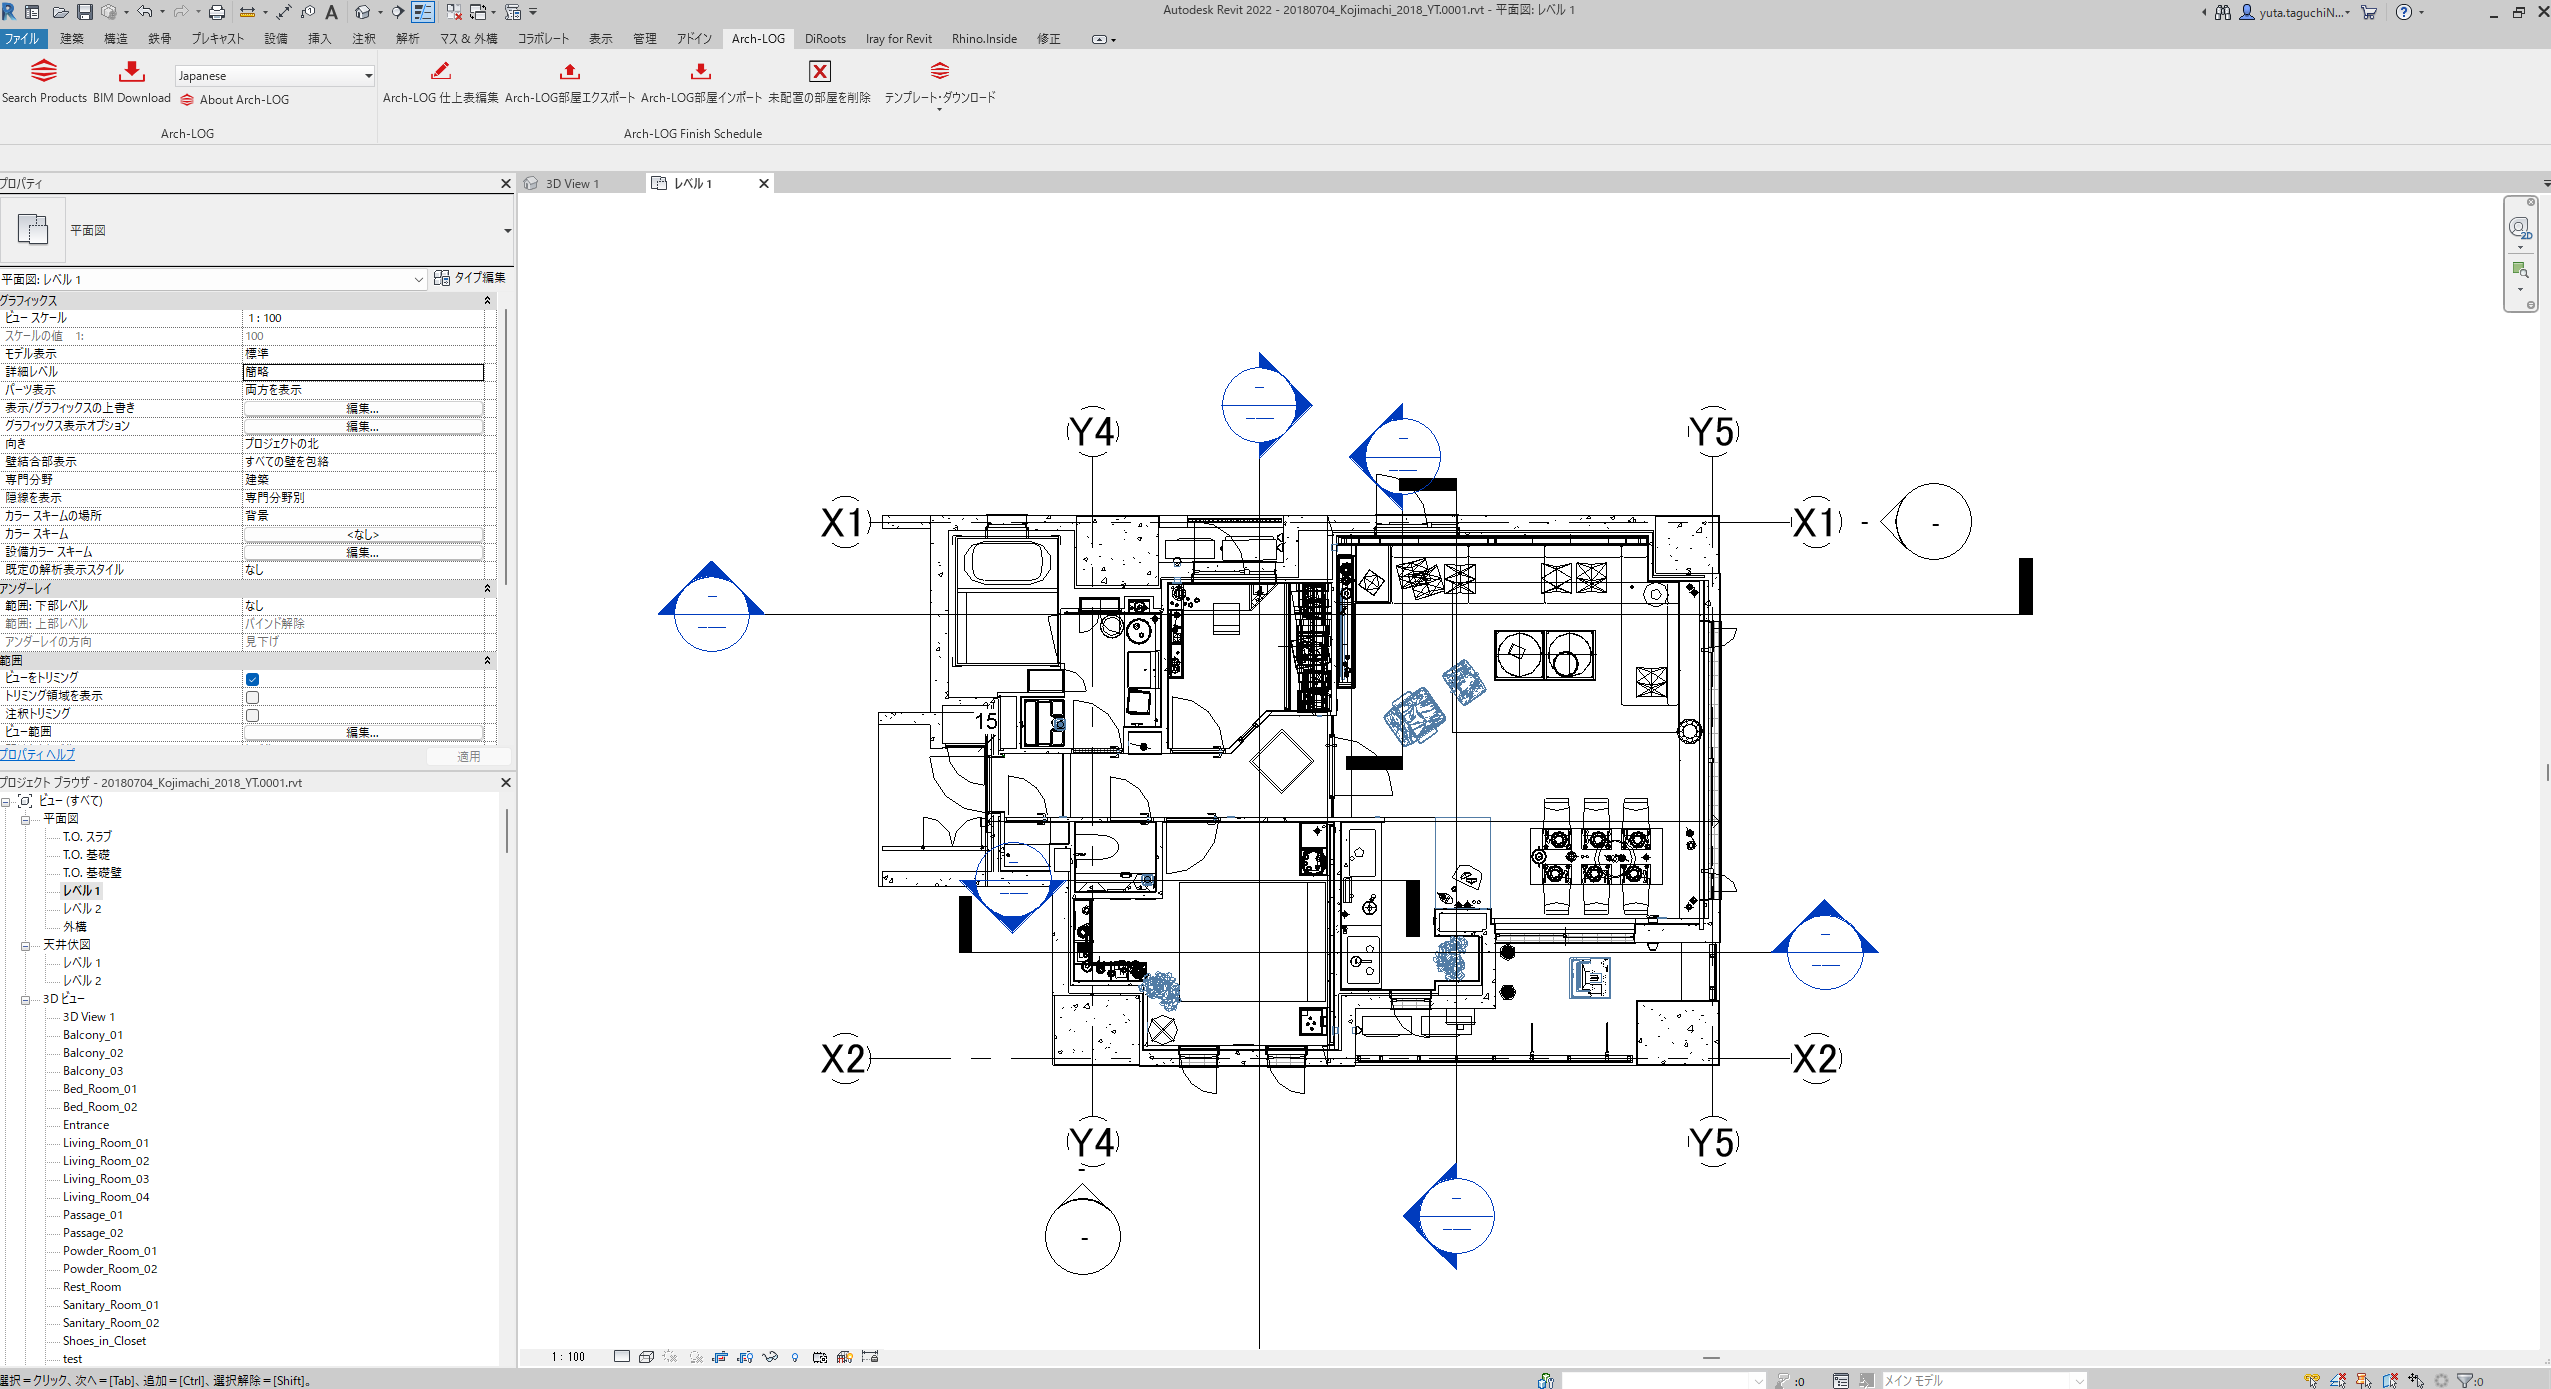Open Arch-LOG finish schedule edit tool

point(440,72)
